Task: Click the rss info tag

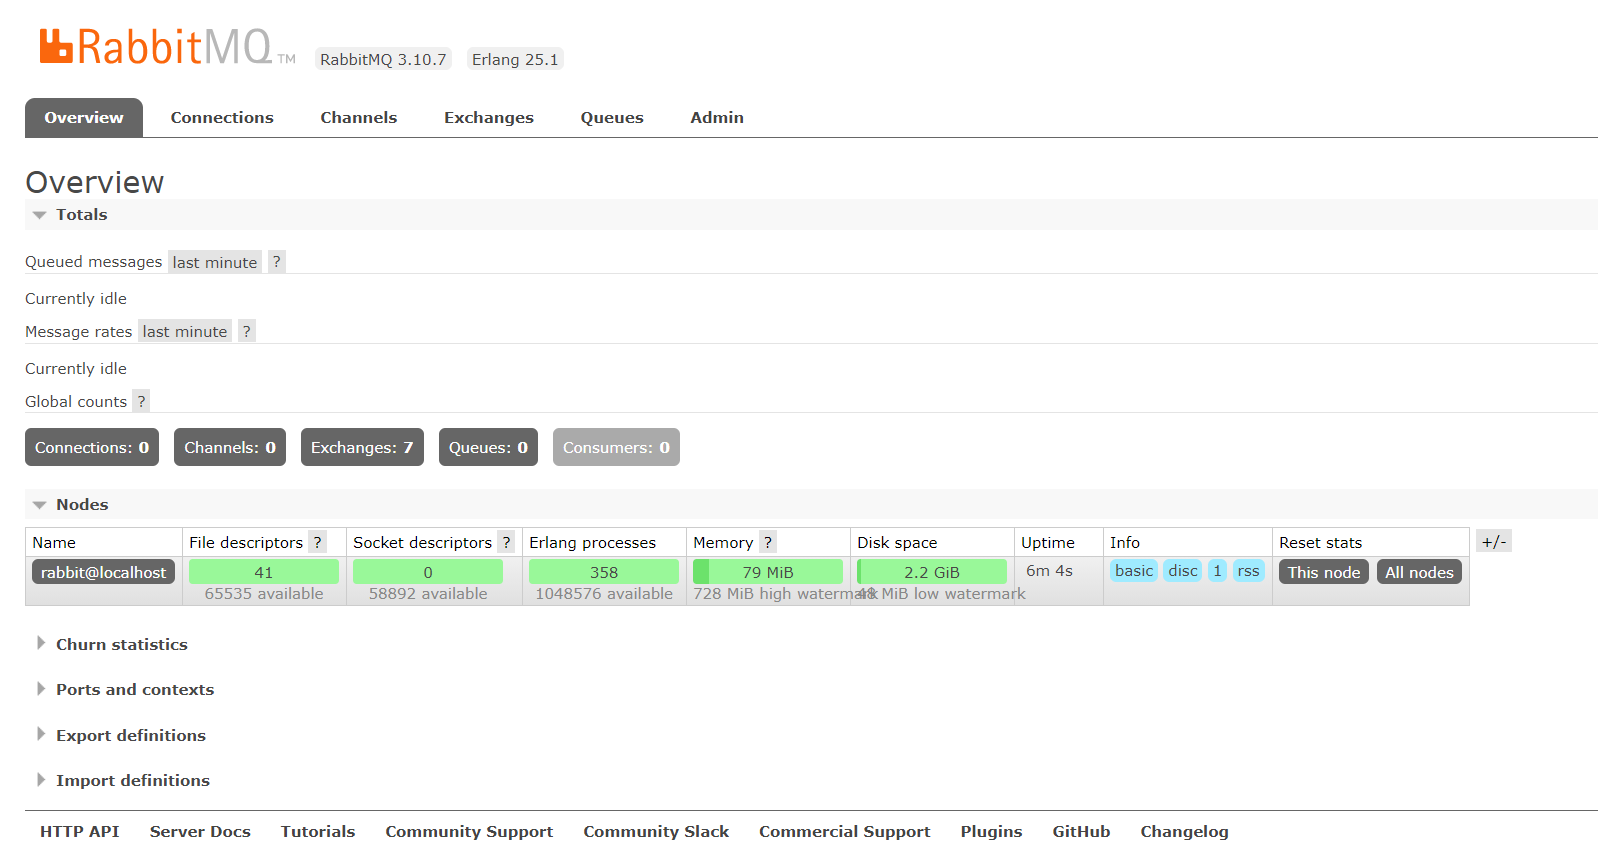Action: [x=1249, y=570]
